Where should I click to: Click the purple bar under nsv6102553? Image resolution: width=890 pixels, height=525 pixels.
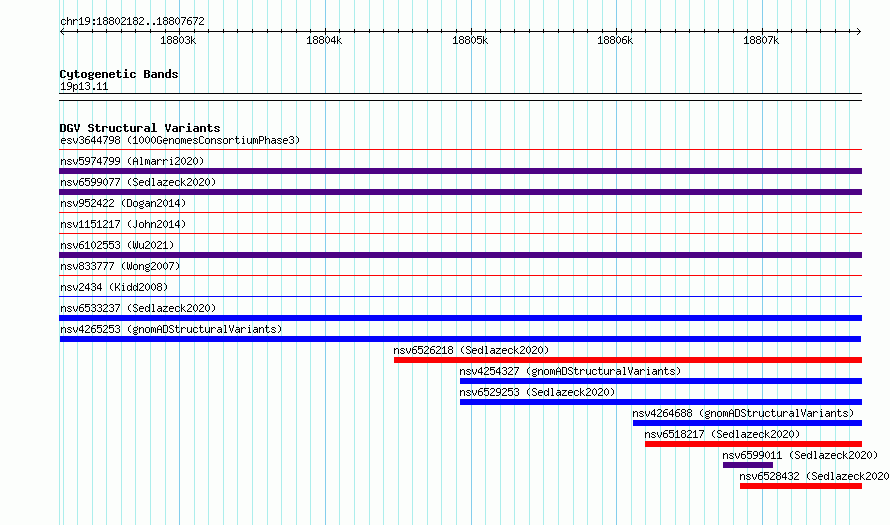tap(460, 255)
